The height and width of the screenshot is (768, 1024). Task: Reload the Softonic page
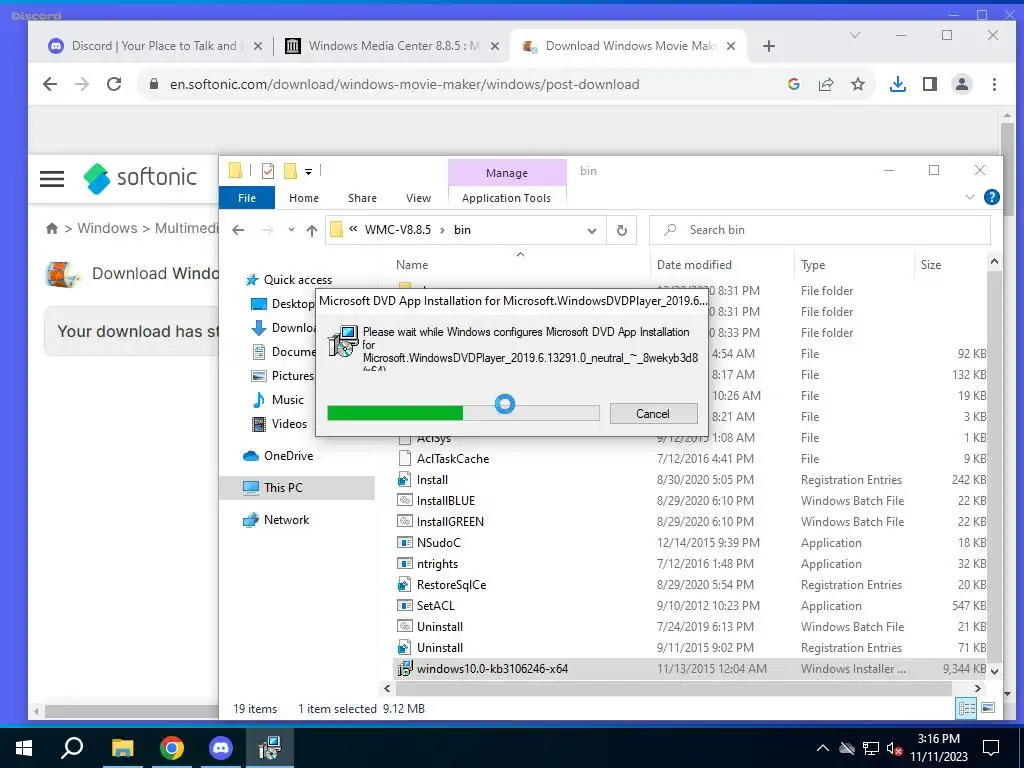pyautogui.click(x=114, y=84)
